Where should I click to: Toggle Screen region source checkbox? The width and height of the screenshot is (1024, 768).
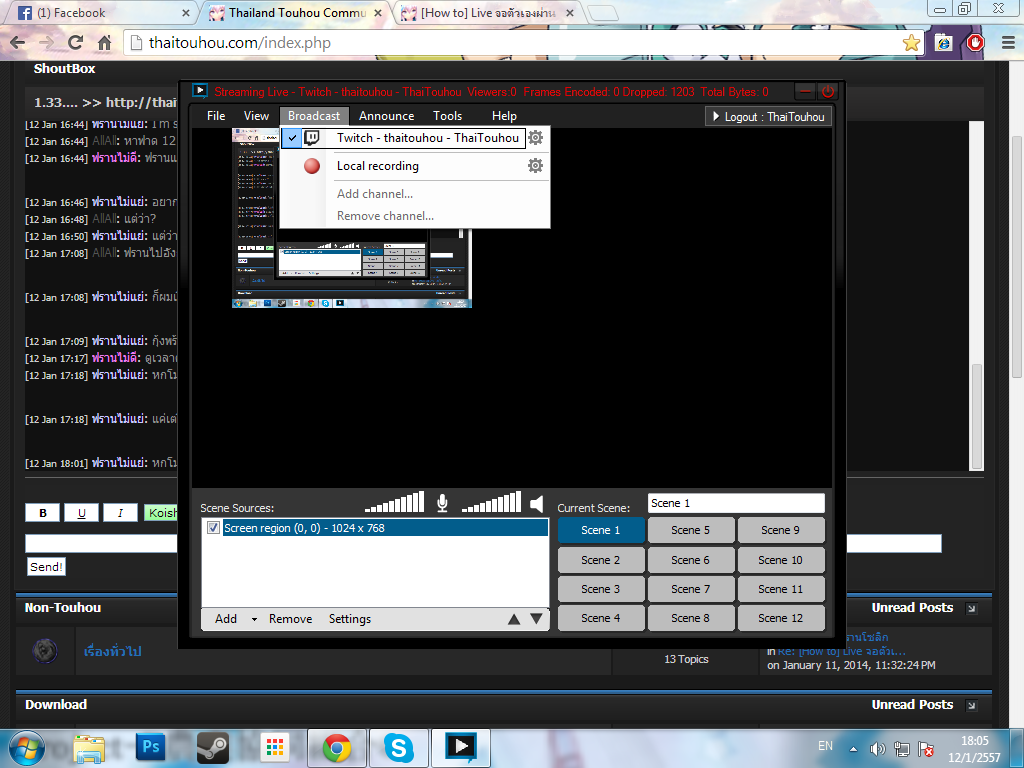tap(213, 528)
